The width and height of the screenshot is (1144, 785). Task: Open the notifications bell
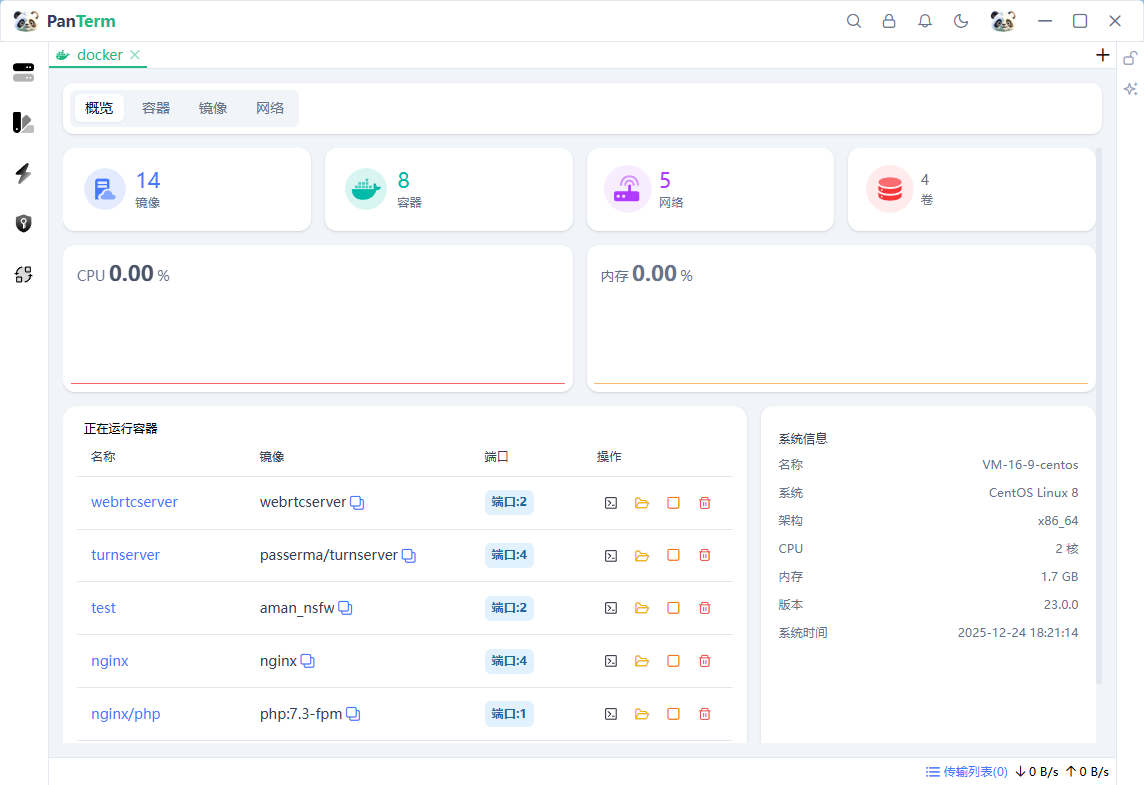click(925, 21)
